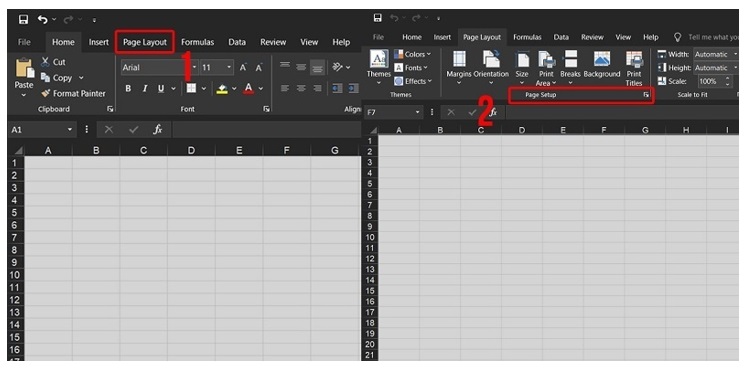Open Font Color dropdown arrow
Image resolution: width=746 pixels, height=371 pixels.
tap(261, 88)
